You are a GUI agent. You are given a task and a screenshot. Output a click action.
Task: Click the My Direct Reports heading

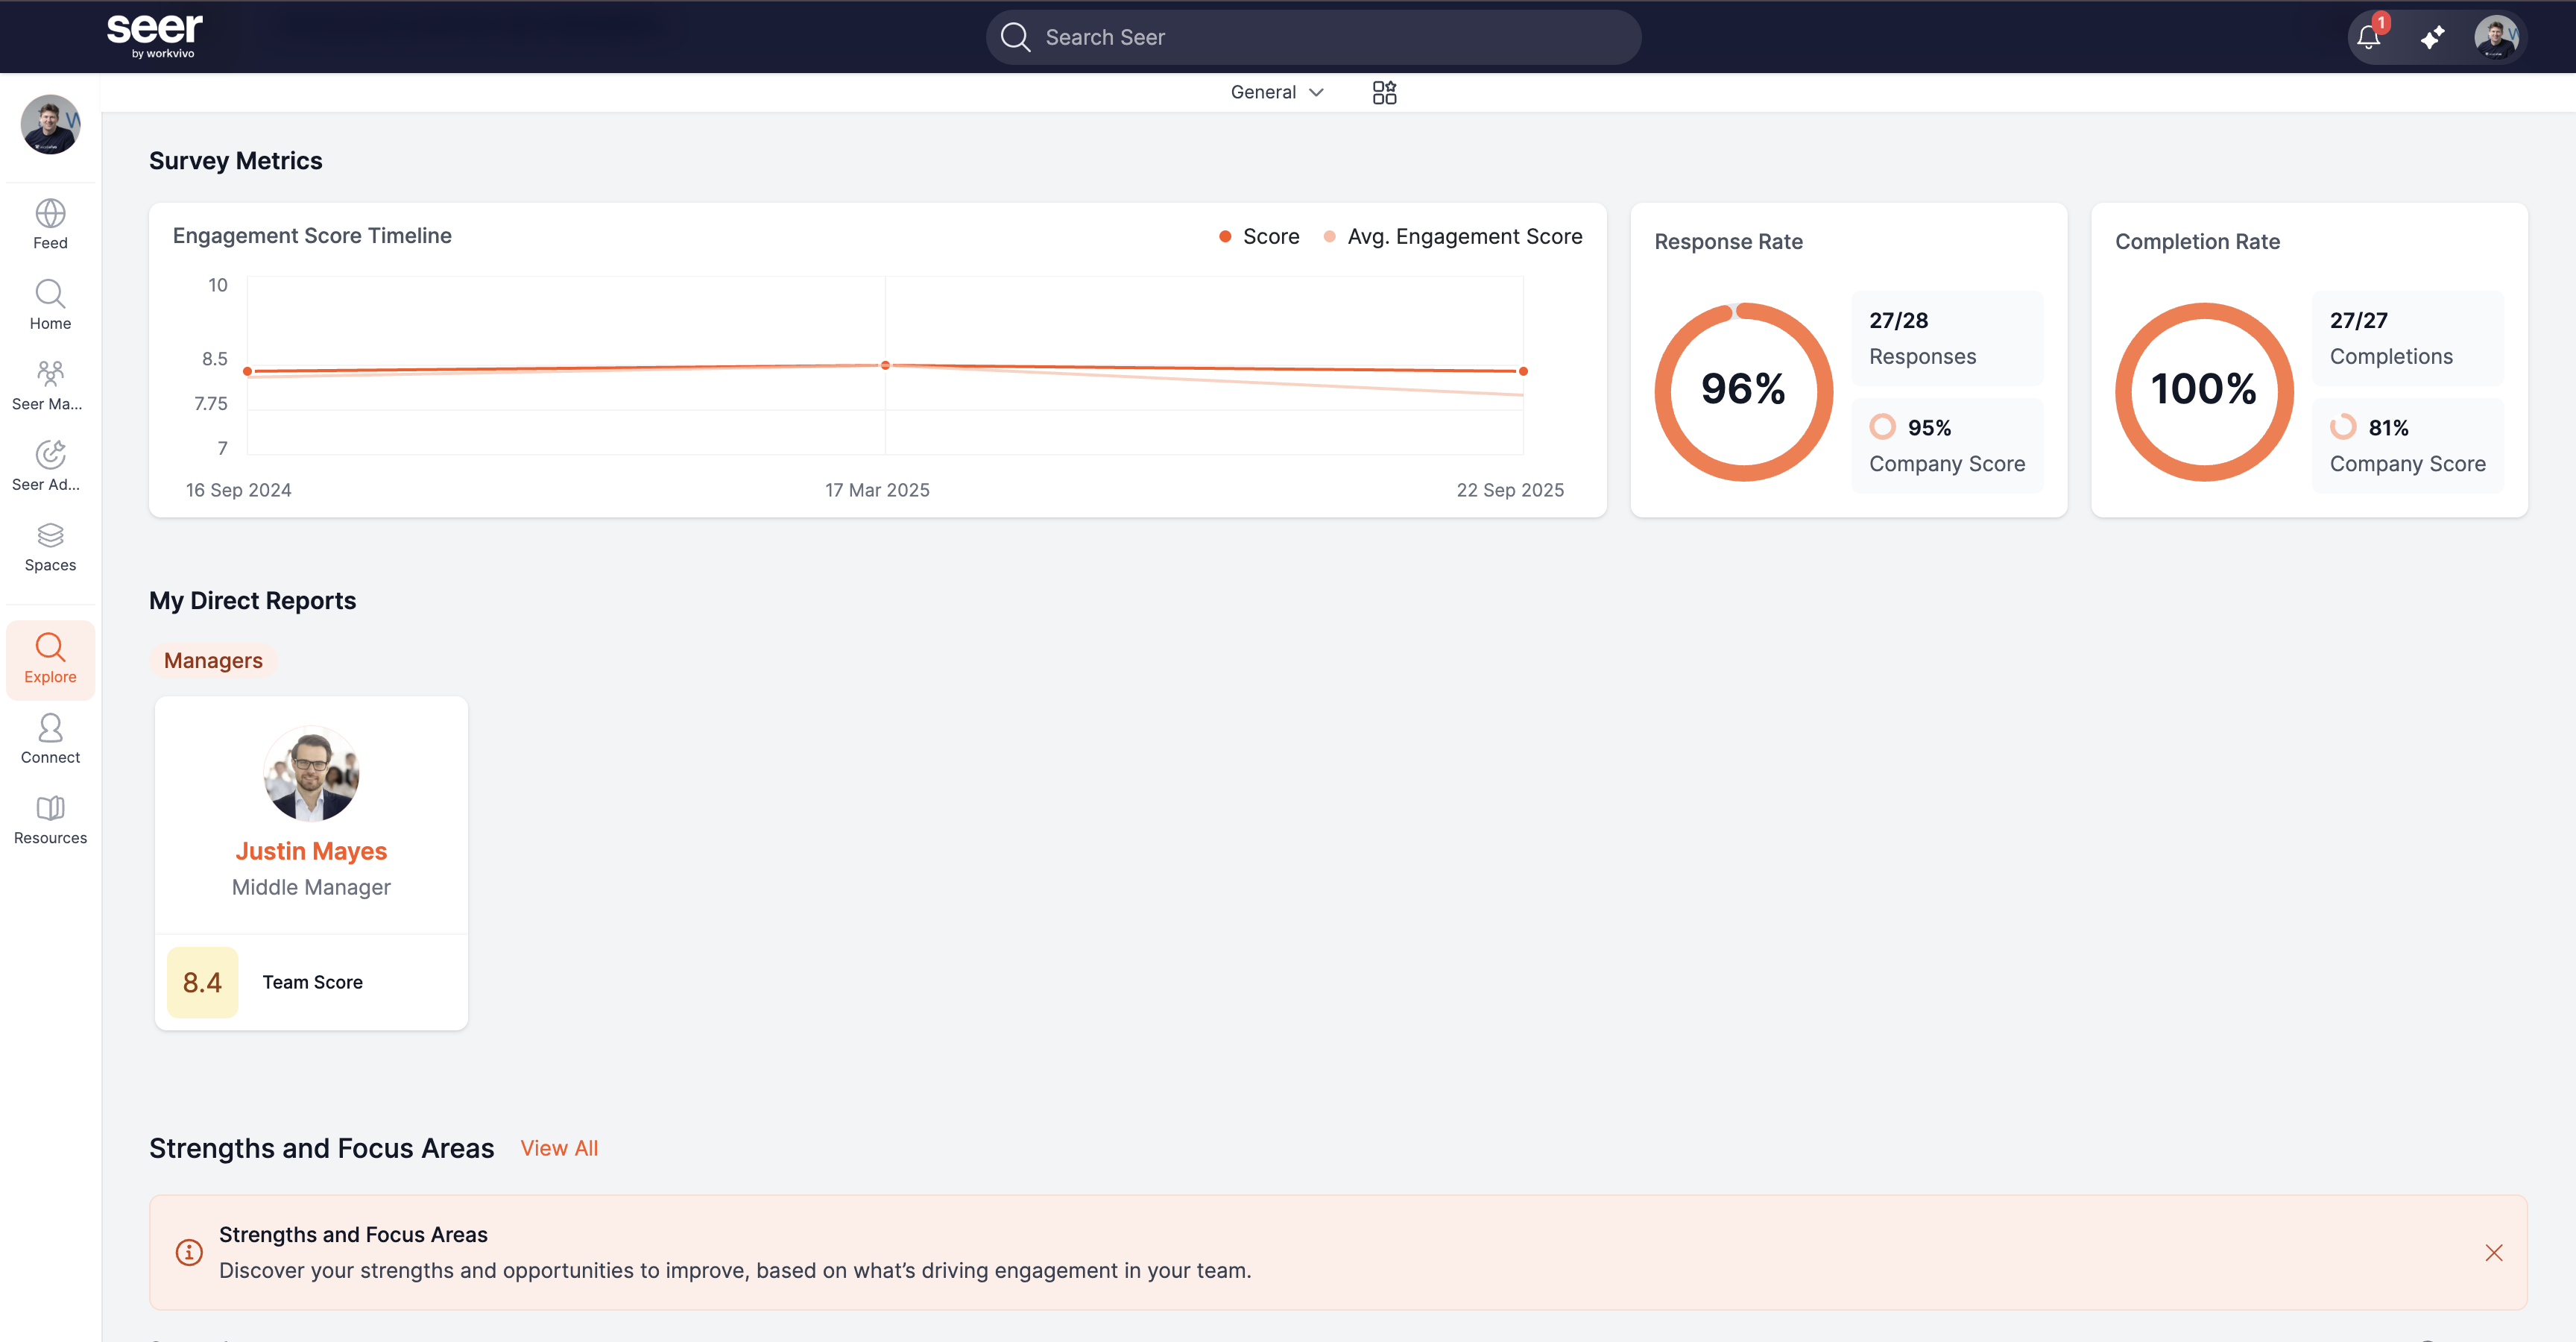point(252,600)
